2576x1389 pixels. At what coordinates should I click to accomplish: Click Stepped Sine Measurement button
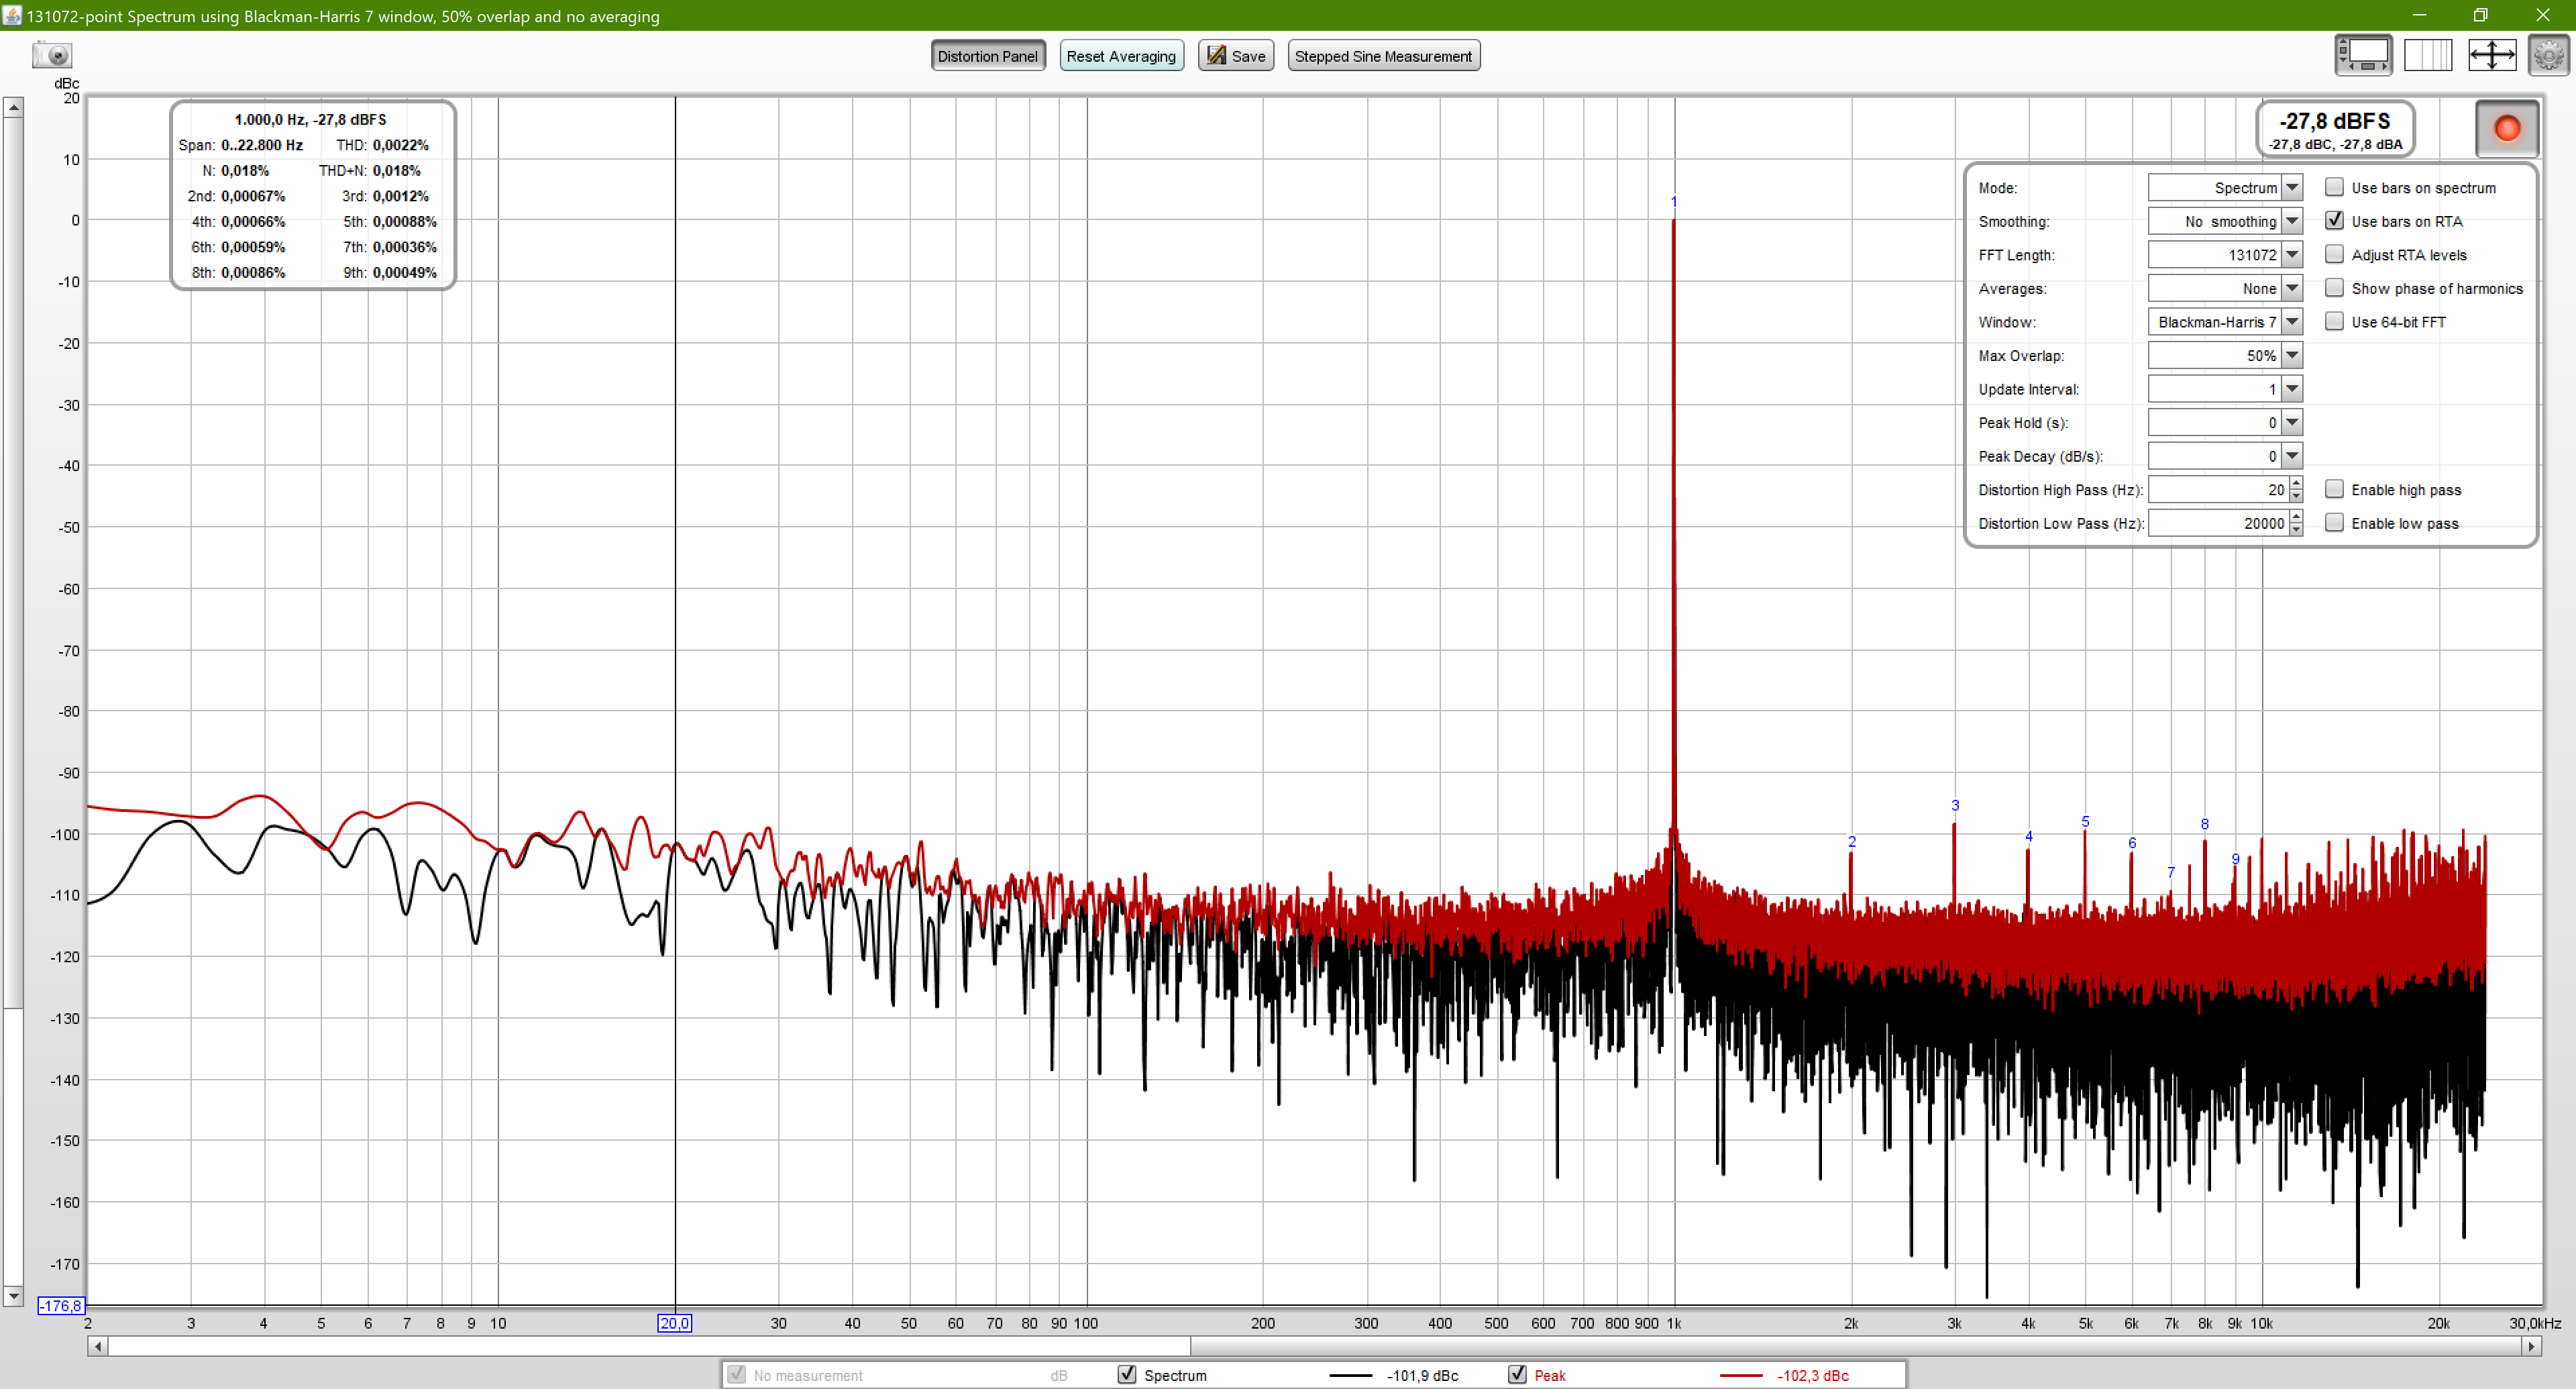click(1382, 56)
